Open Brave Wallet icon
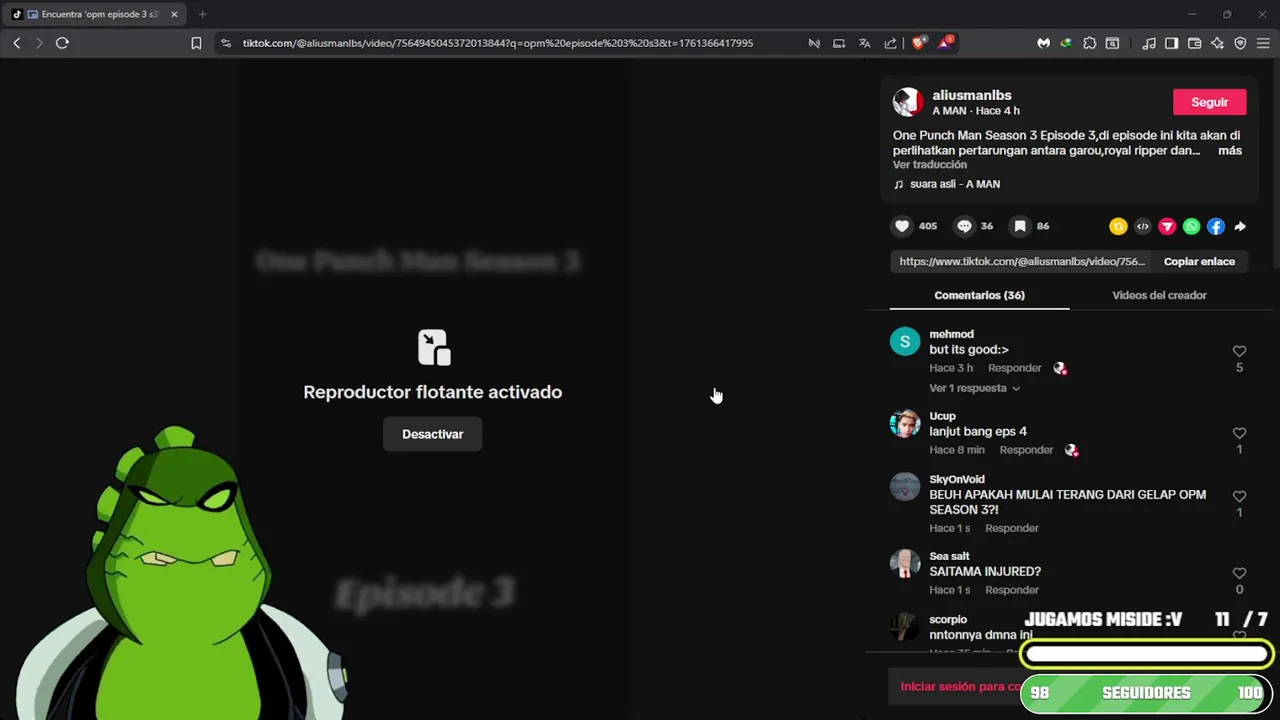 (x=1194, y=43)
